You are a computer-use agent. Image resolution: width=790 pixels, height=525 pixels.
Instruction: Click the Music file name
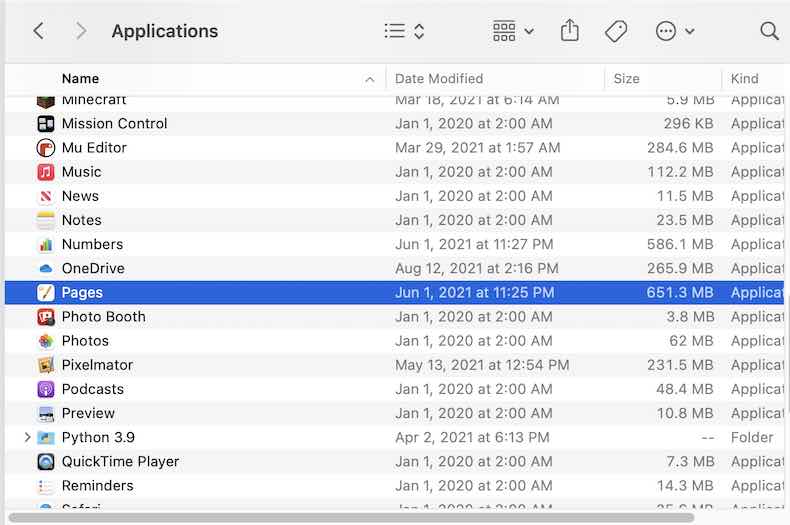81,172
